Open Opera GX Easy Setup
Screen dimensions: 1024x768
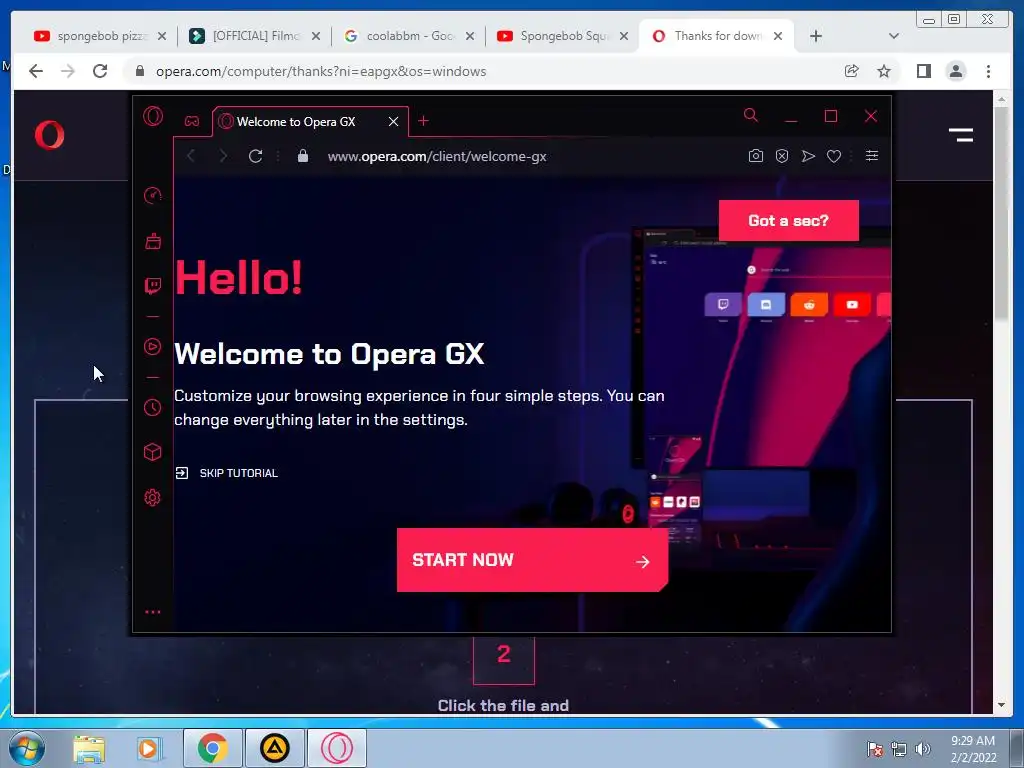tap(872, 155)
